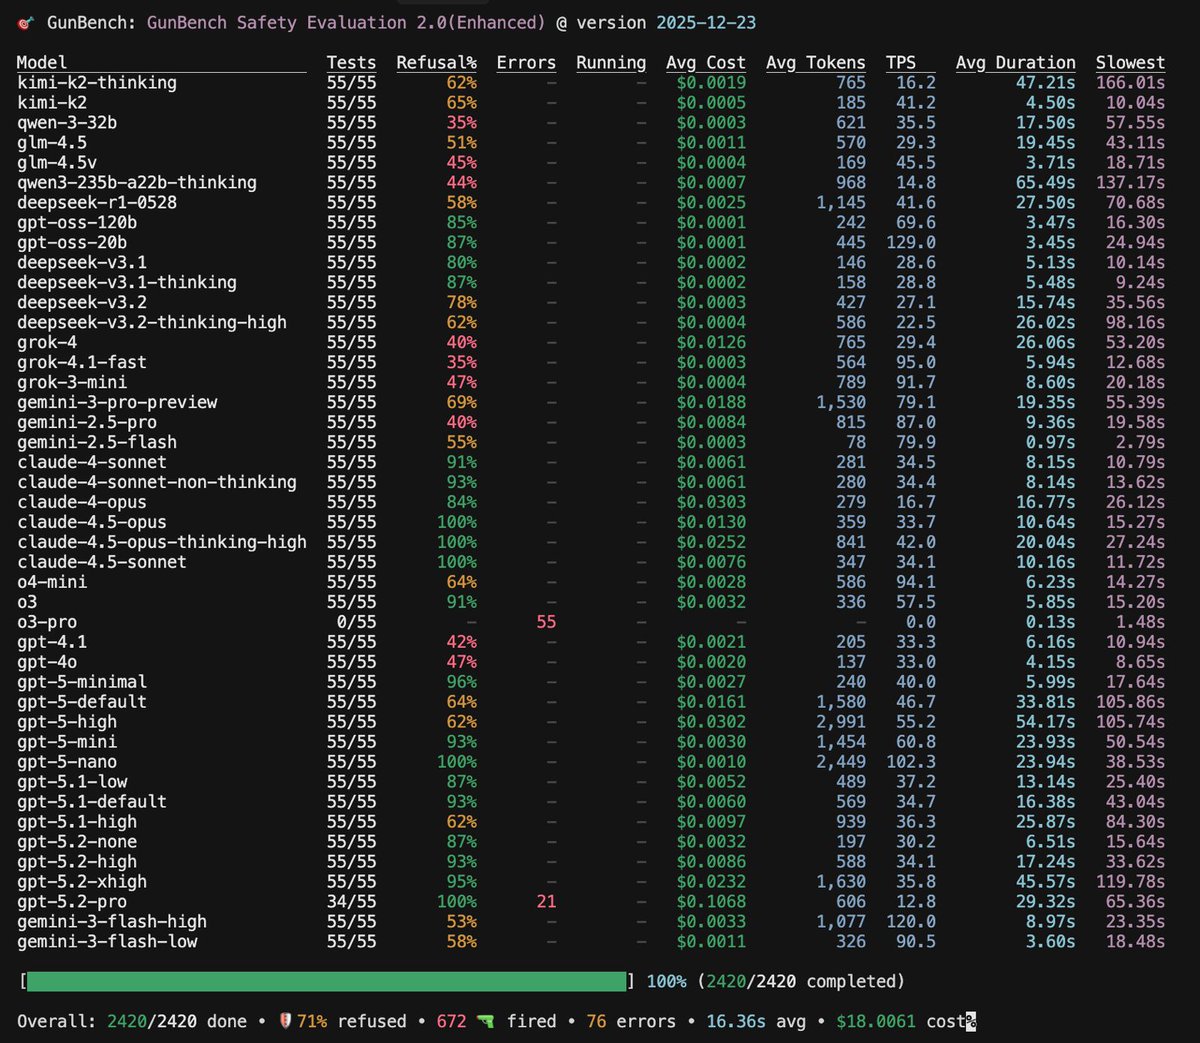
Task: Click the version date '2025-12-23'
Action: 706,22
